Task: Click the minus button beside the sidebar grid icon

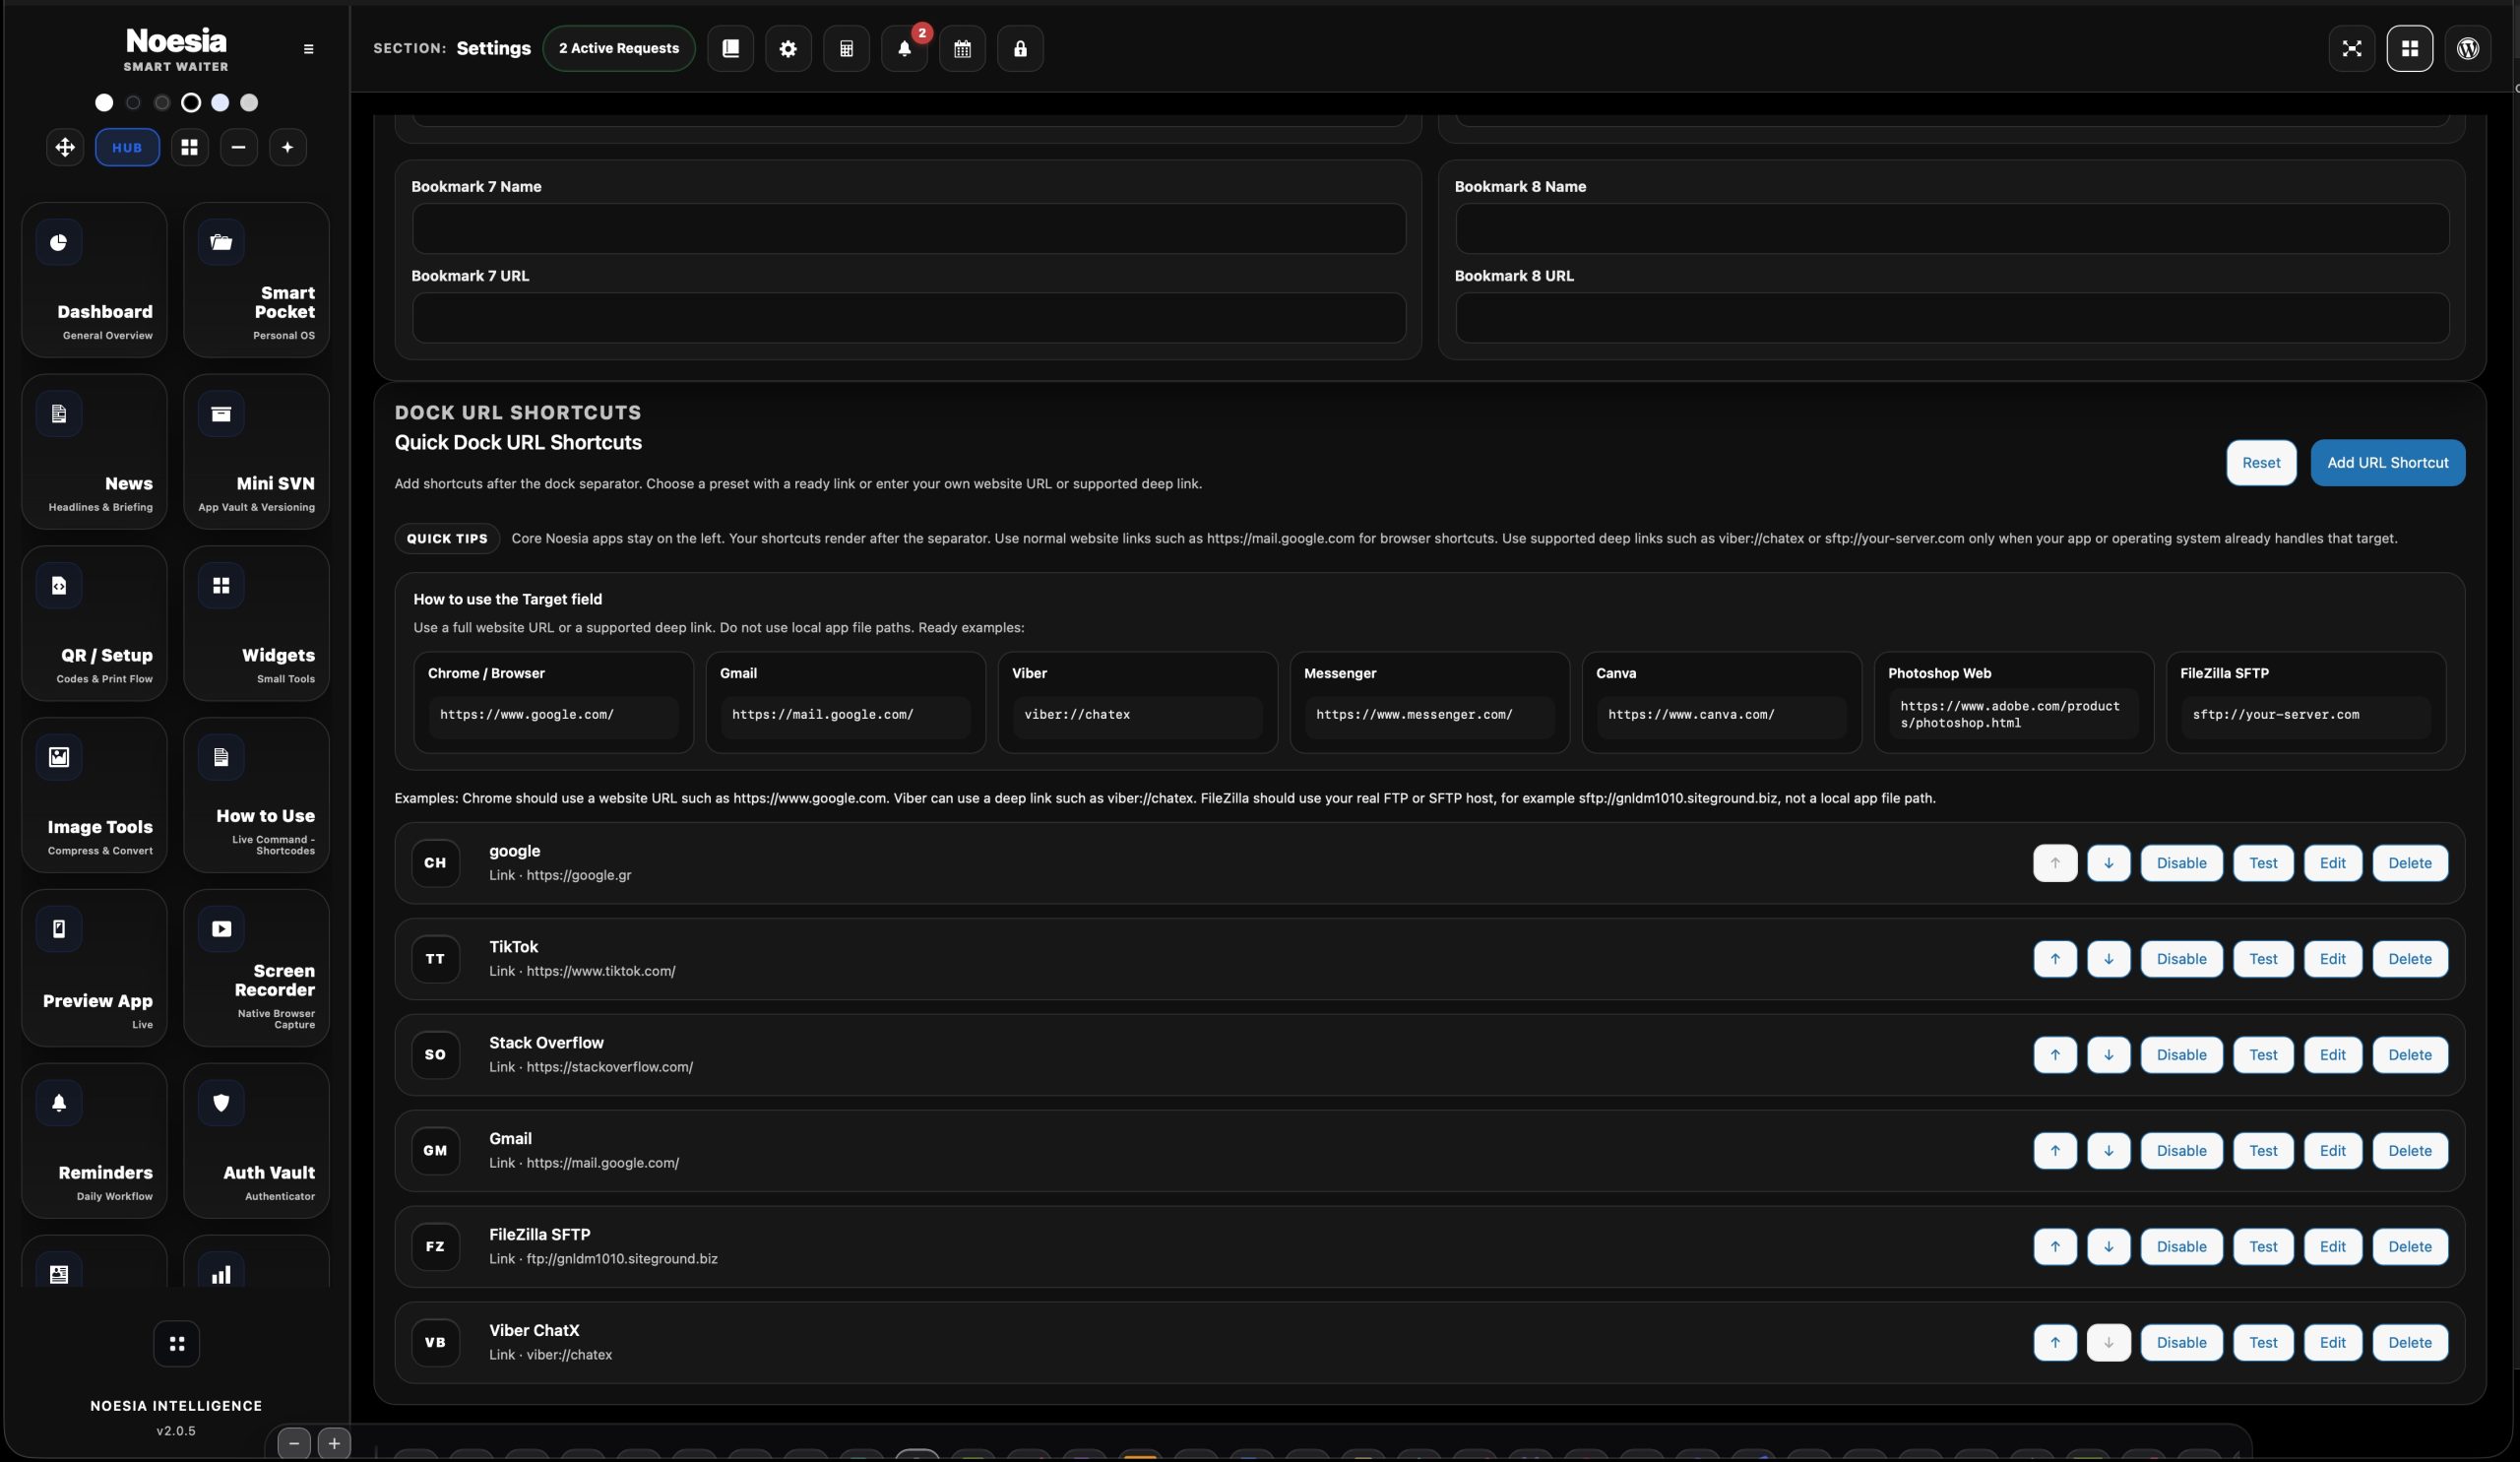Action: click(x=238, y=147)
